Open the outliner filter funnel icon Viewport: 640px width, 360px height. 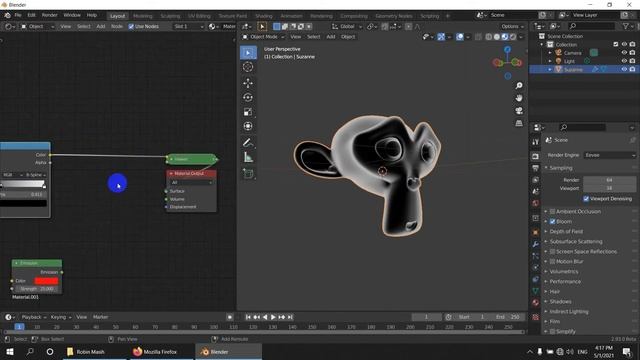(x=625, y=26)
